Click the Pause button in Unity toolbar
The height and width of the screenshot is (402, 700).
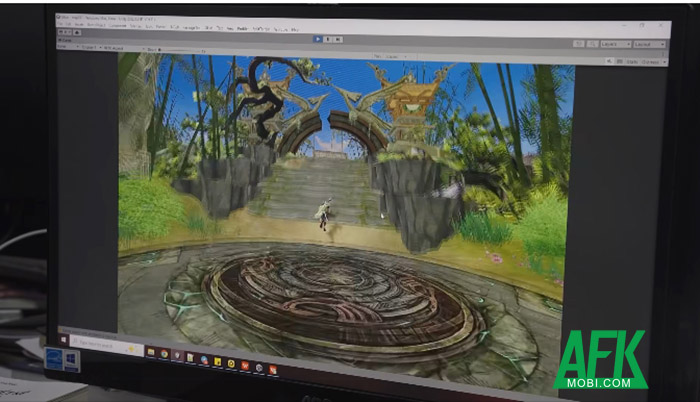(x=328, y=39)
